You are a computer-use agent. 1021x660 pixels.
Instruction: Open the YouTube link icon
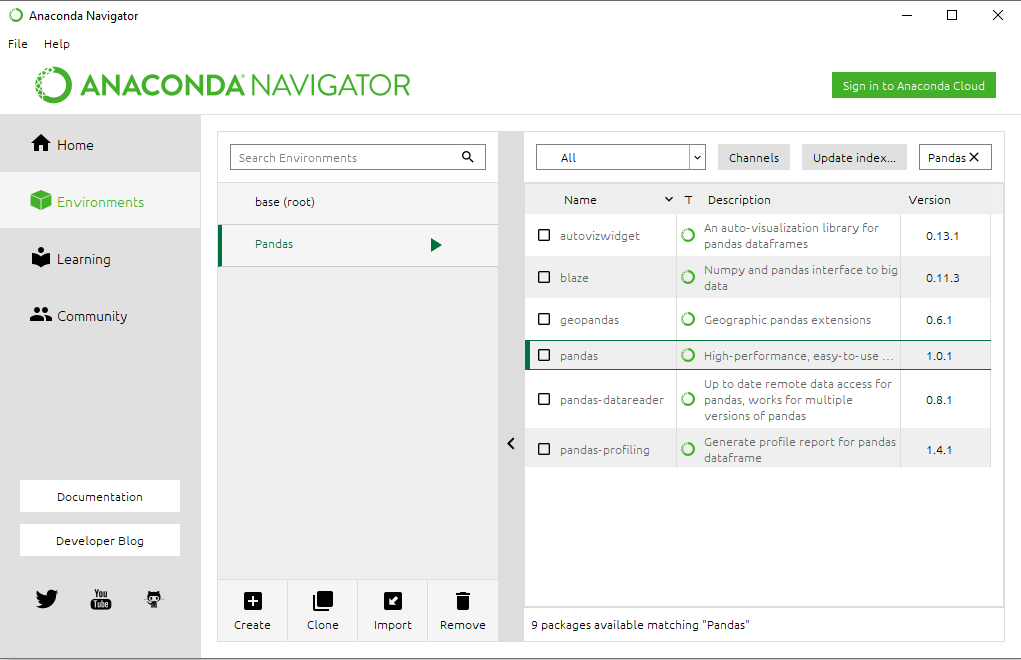click(101, 599)
